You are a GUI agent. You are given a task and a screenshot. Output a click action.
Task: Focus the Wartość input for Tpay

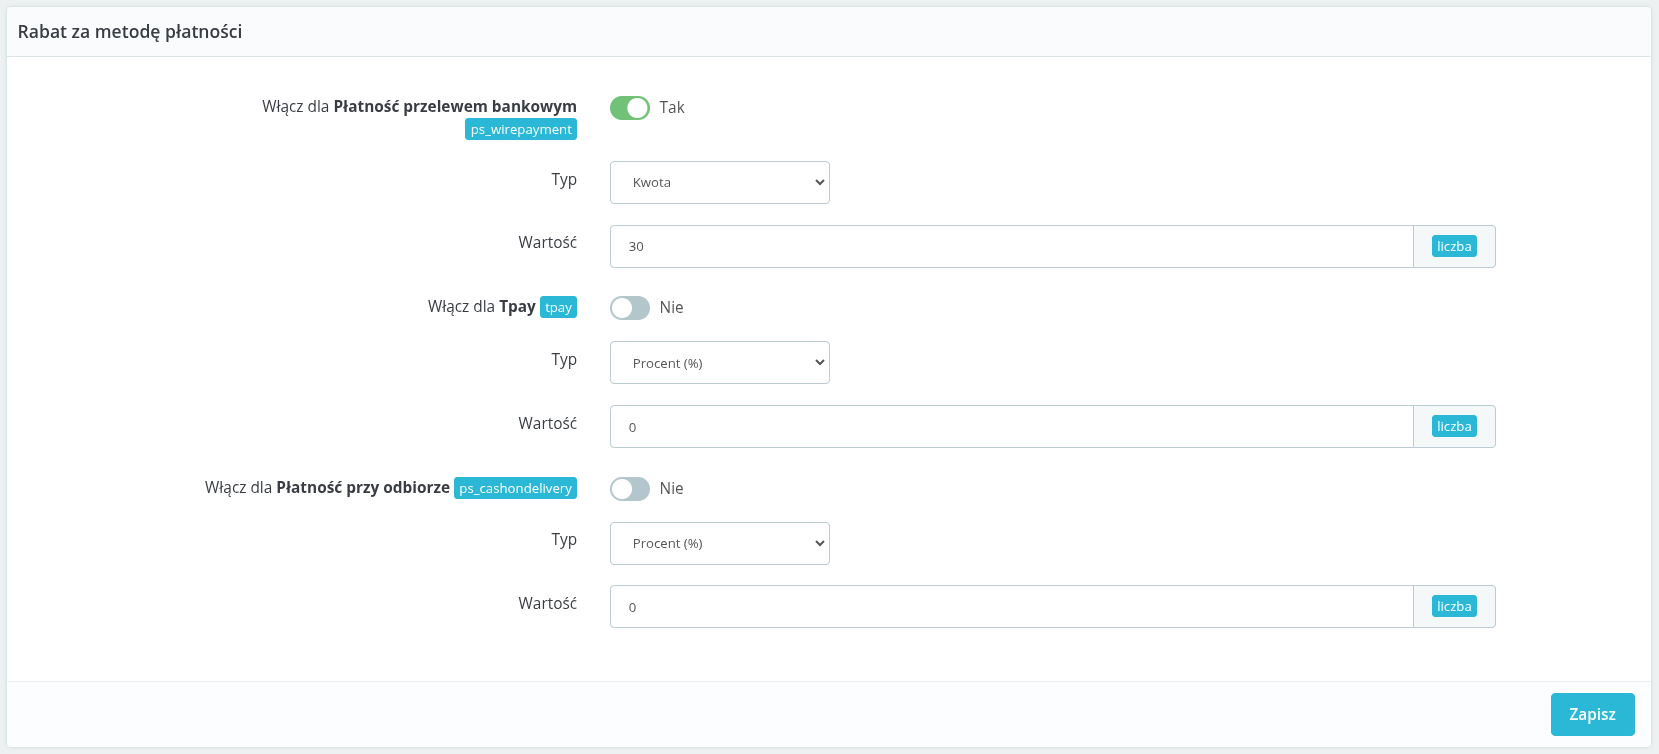(x=1010, y=427)
